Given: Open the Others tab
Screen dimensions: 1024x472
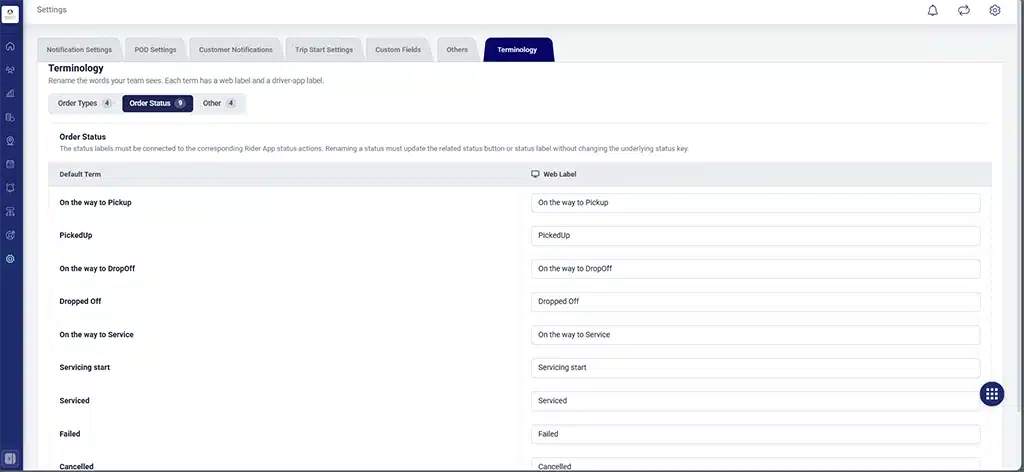Looking at the screenshot, I should click(x=457, y=50).
